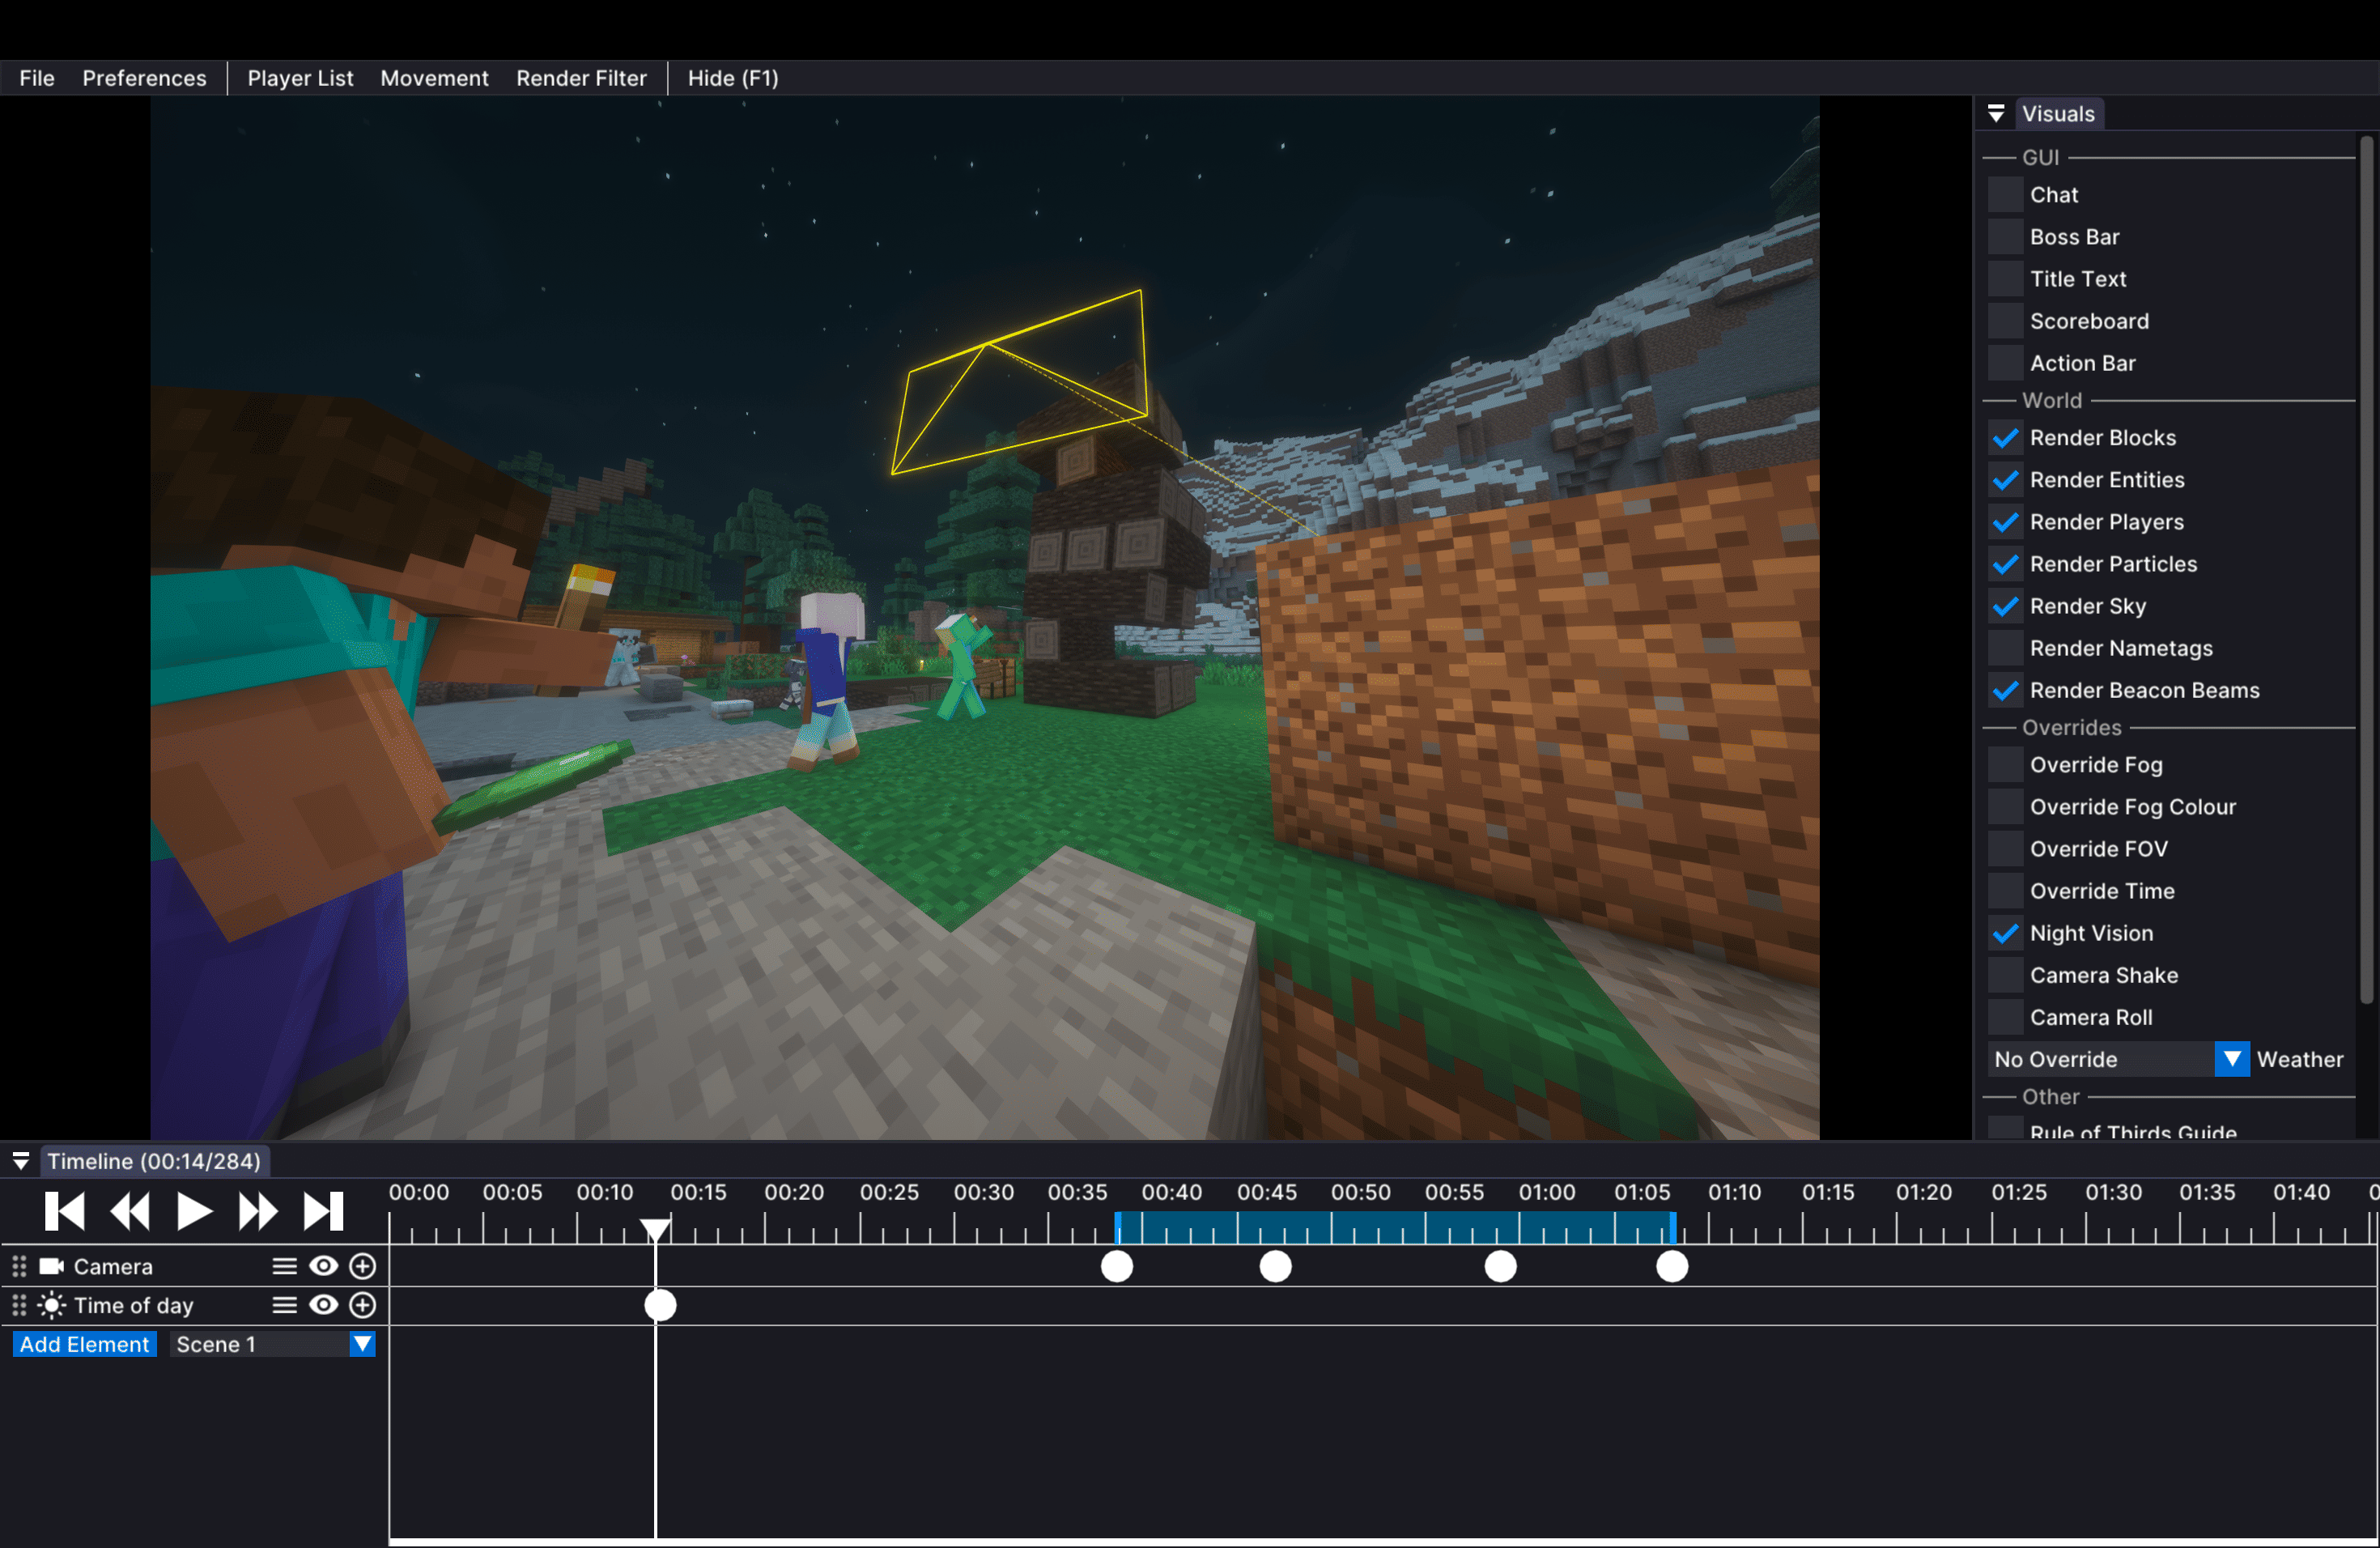Screen dimensions: 2380x1548
Task: Grab the Camera track drag handle
Action: [x=19, y=1266]
